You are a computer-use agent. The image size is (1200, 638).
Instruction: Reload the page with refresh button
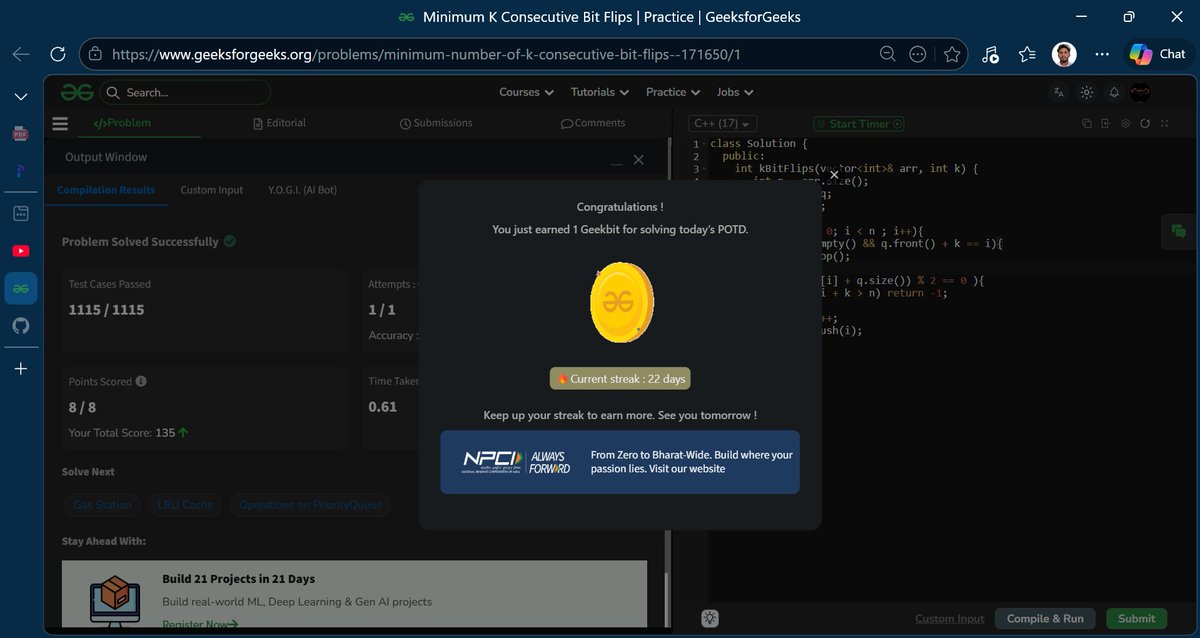coord(58,54)
